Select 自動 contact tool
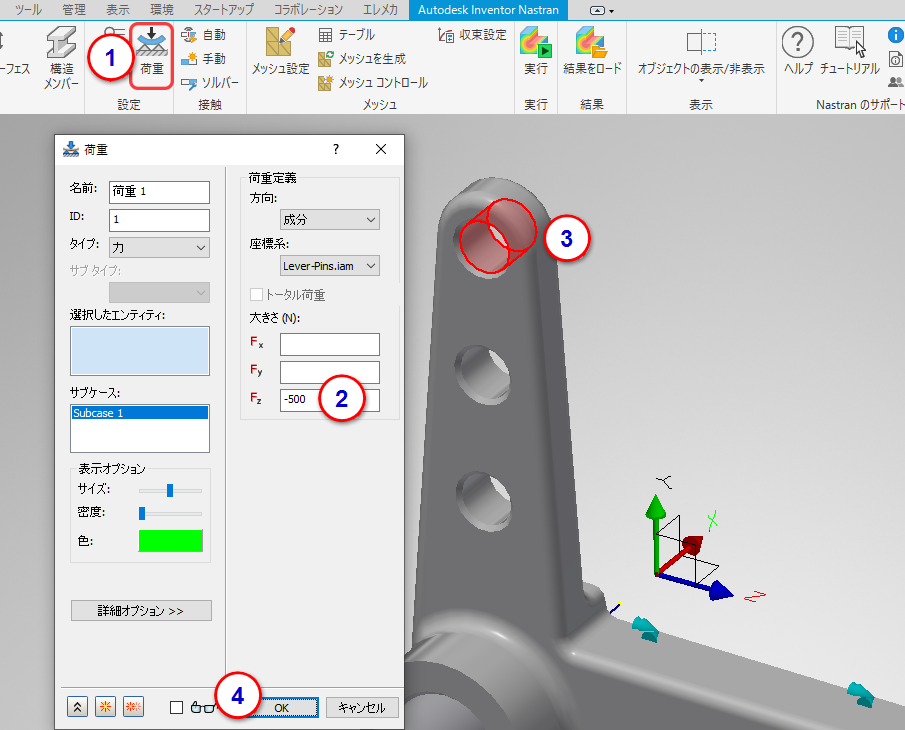 pos(203,35)
